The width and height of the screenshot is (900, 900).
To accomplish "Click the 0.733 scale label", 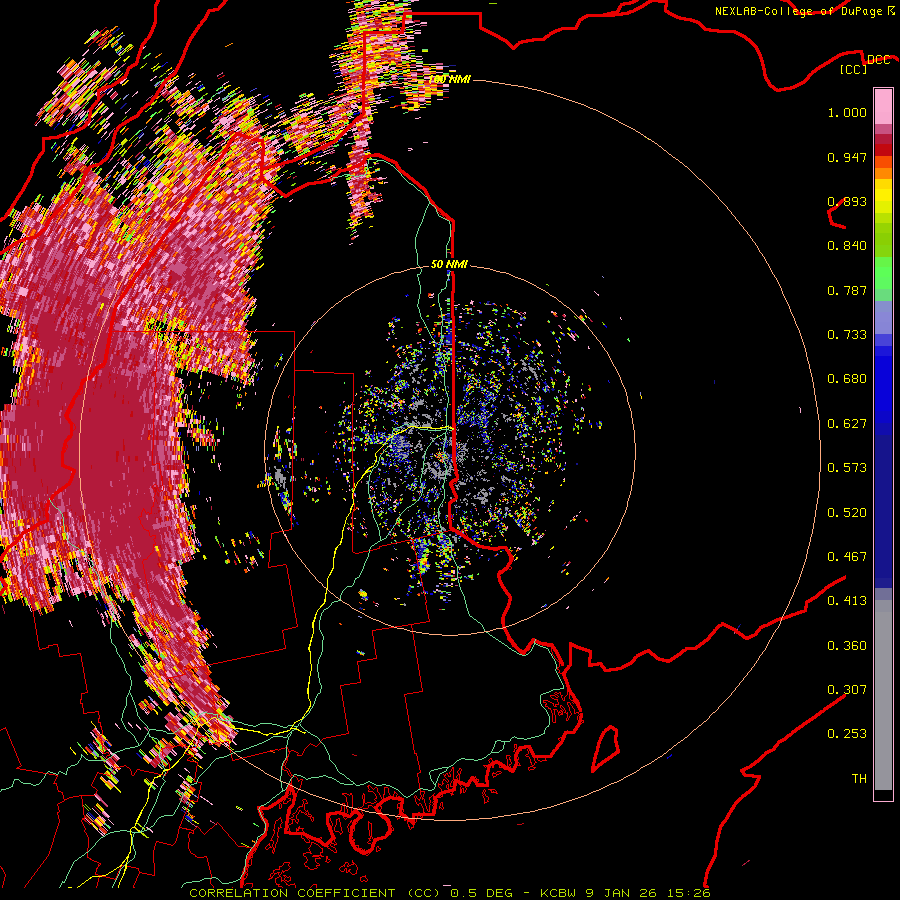I will (x=847, y=335).
